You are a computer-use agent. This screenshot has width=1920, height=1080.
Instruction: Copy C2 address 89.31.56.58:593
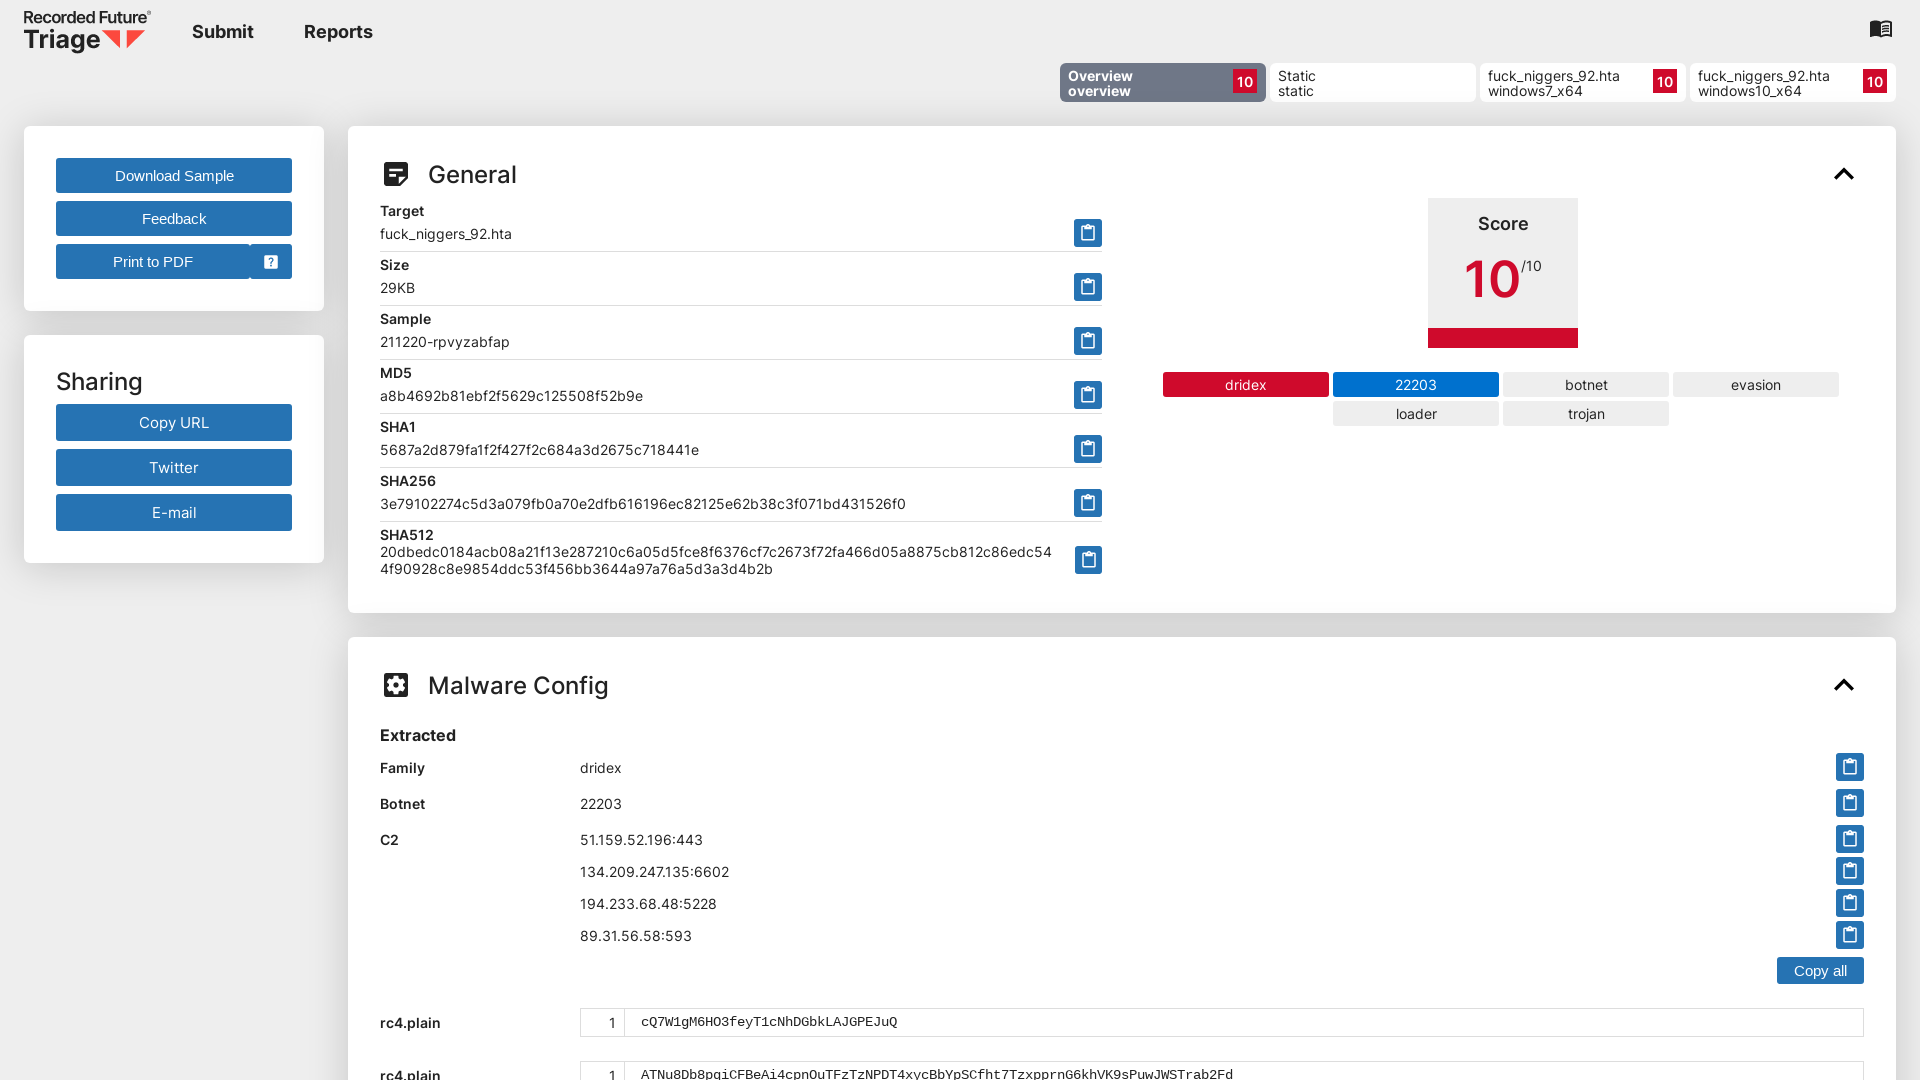coord(1850,935)
